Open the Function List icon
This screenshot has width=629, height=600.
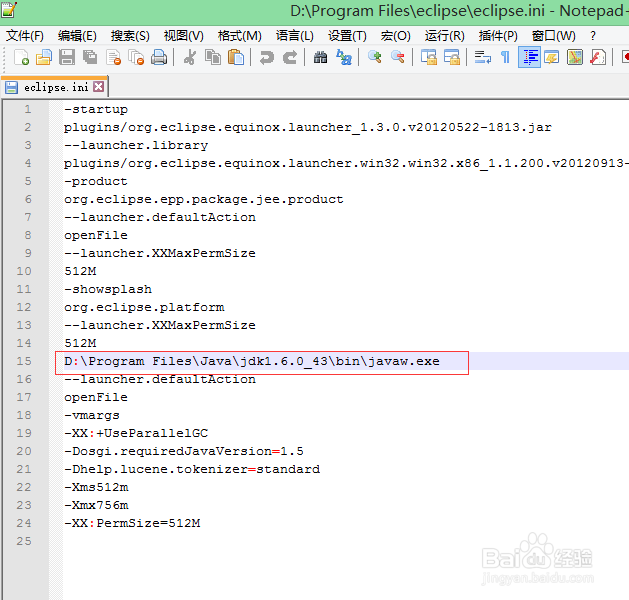click(x=598, y=57)
